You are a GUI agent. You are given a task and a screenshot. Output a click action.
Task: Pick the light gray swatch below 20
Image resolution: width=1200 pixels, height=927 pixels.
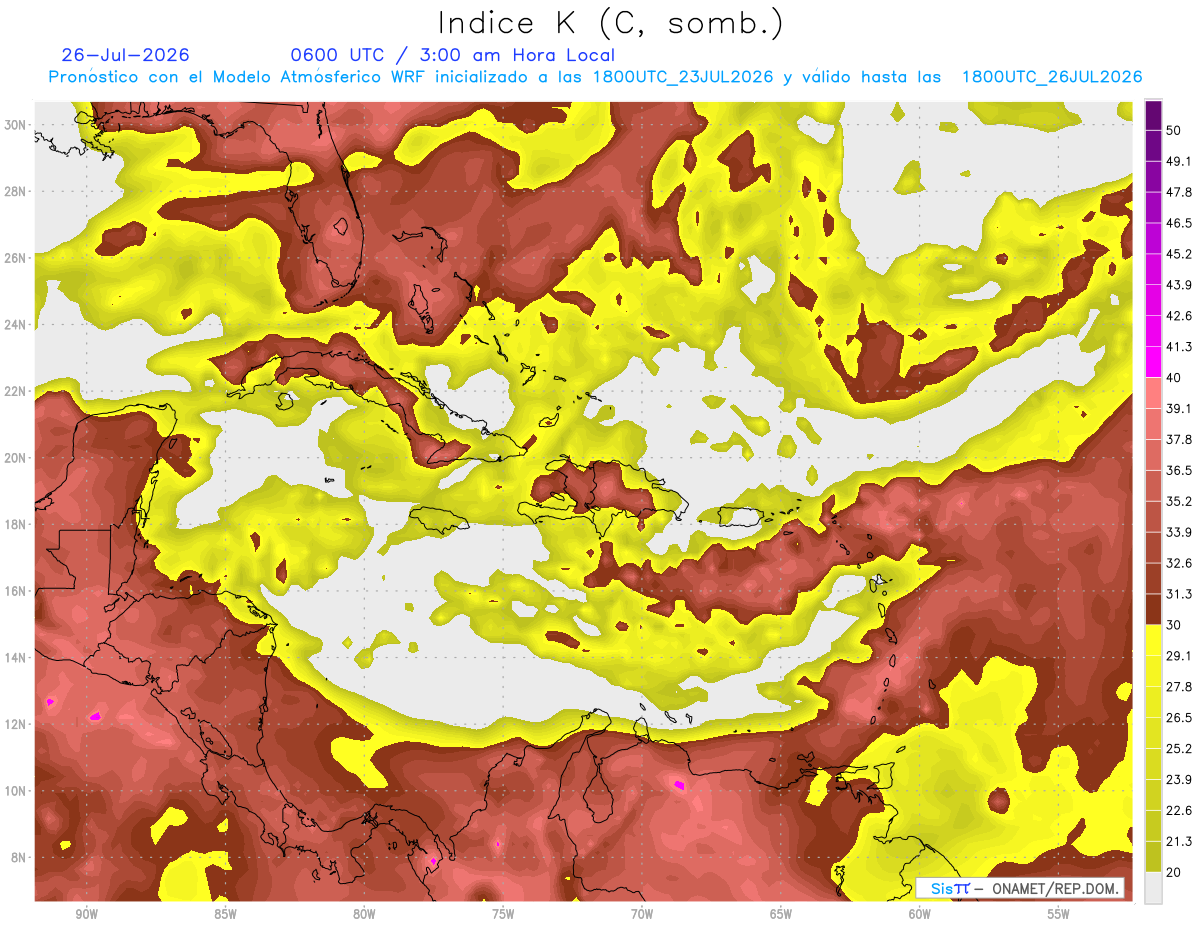click(1153, 887)
